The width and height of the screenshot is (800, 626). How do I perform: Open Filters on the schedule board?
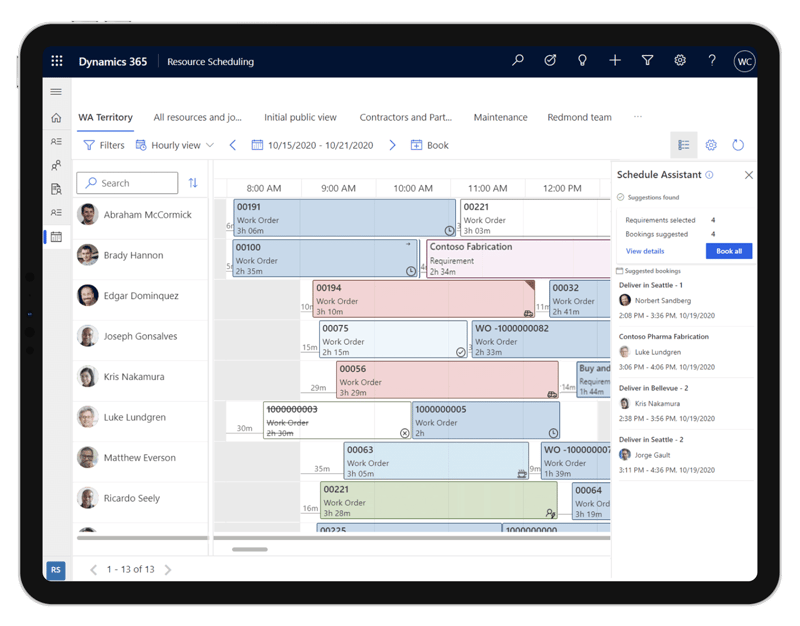[104, 145]
